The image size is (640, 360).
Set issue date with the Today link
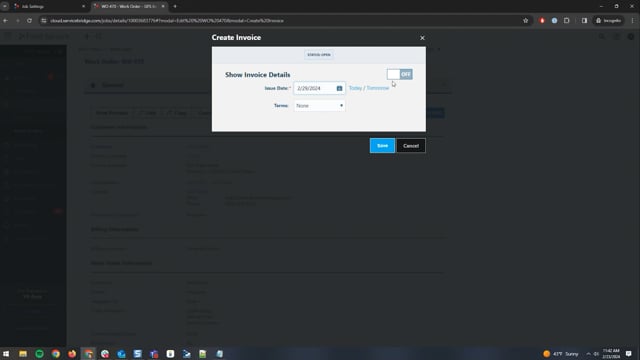(355, 88)
